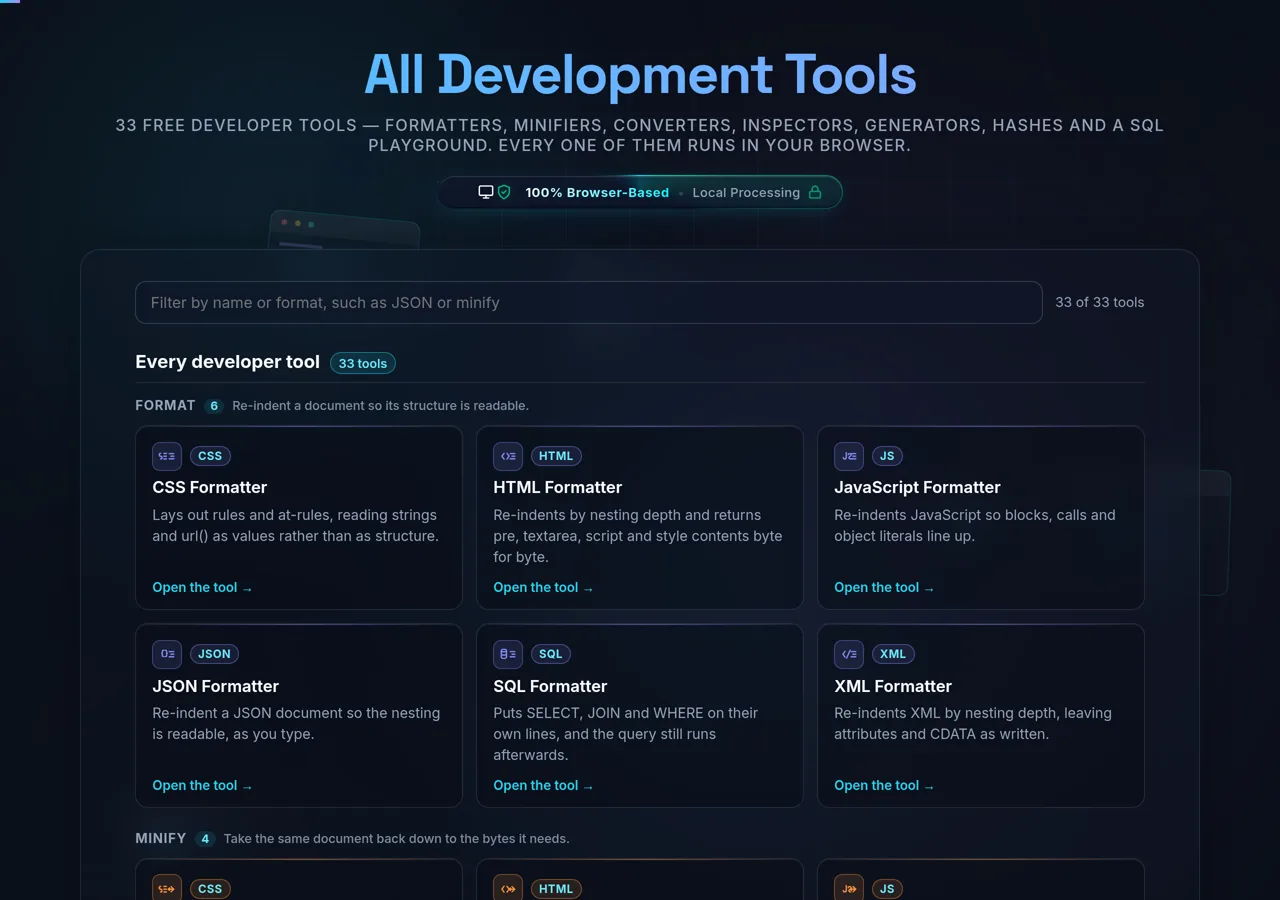The image size is (1280, 900).
Task: Click the 'Local Processing' label
Action: [x=746, y=192]
